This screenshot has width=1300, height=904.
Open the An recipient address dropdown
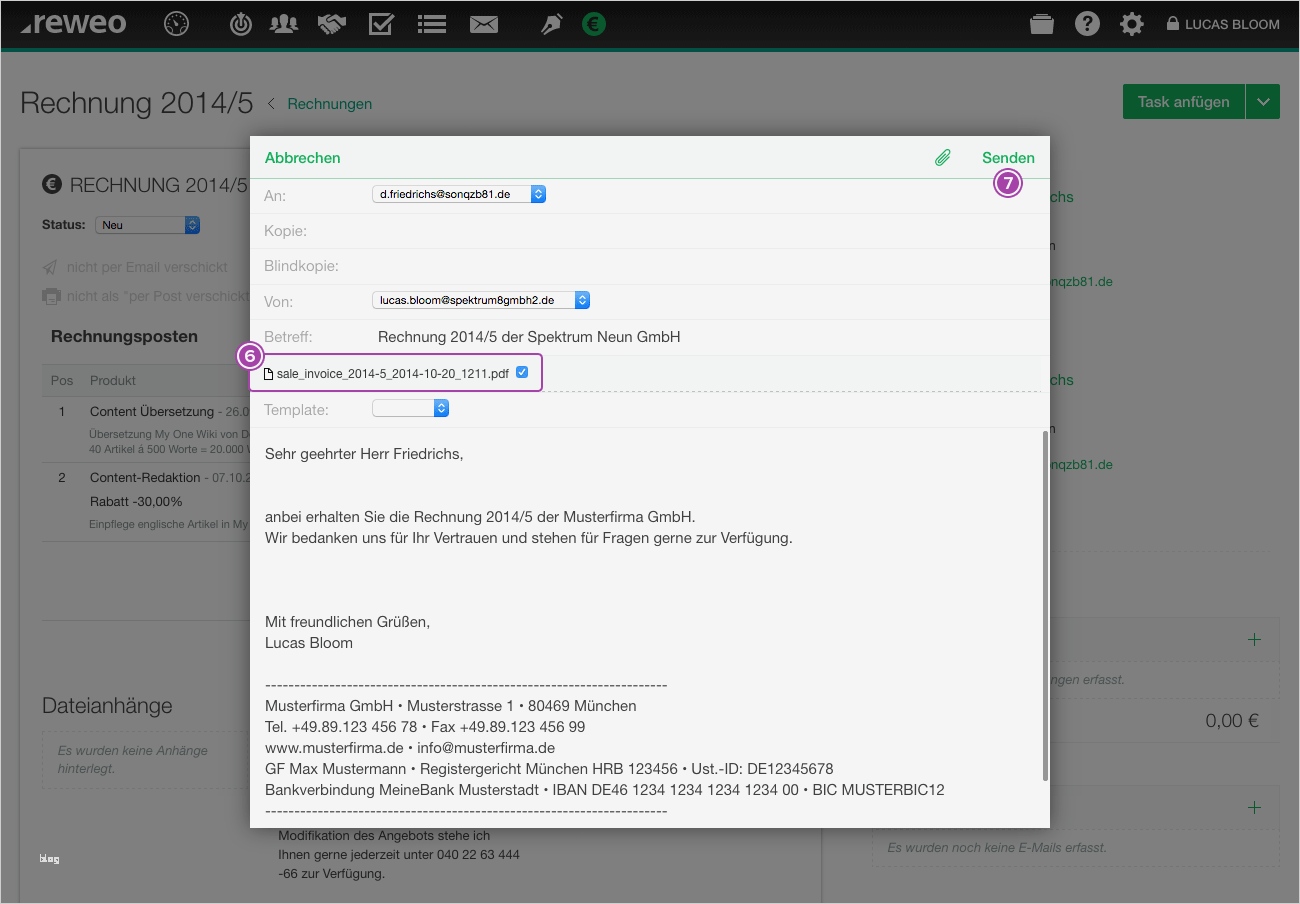pos(539,194)
